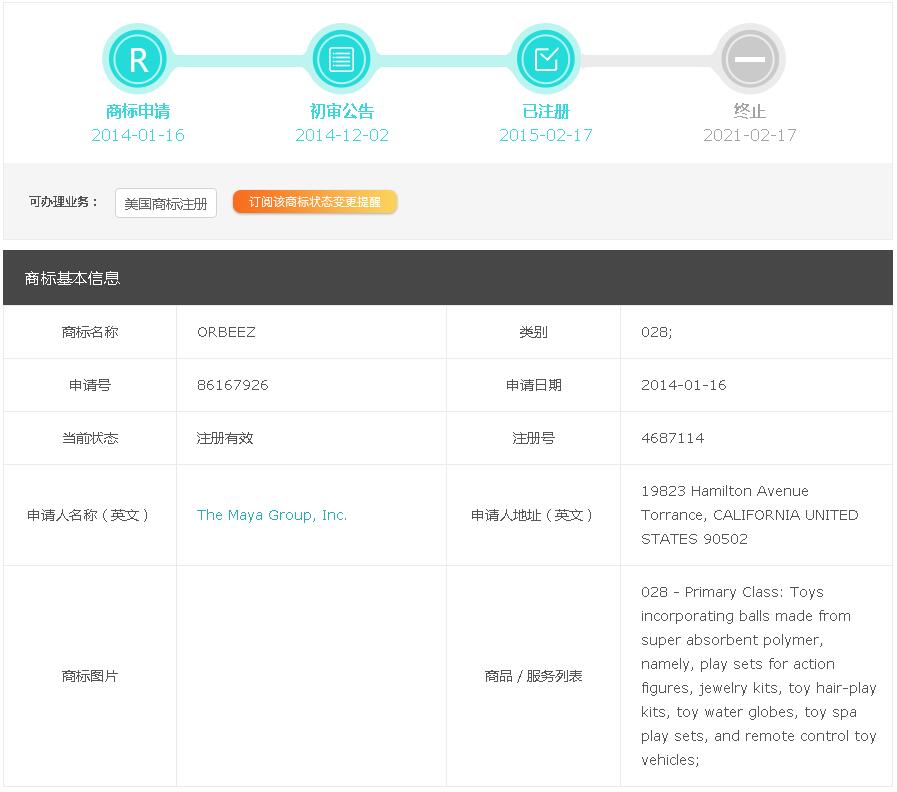The image size is (897, 792).
Task: Click the 申请人名称（英文） label
Action: (89, 515)
